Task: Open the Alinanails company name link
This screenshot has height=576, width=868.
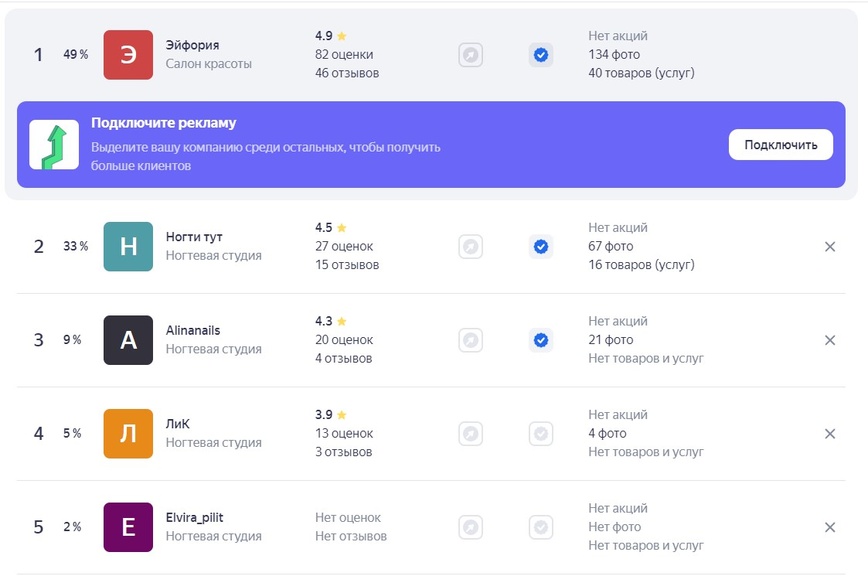Action: pos(193,330)
